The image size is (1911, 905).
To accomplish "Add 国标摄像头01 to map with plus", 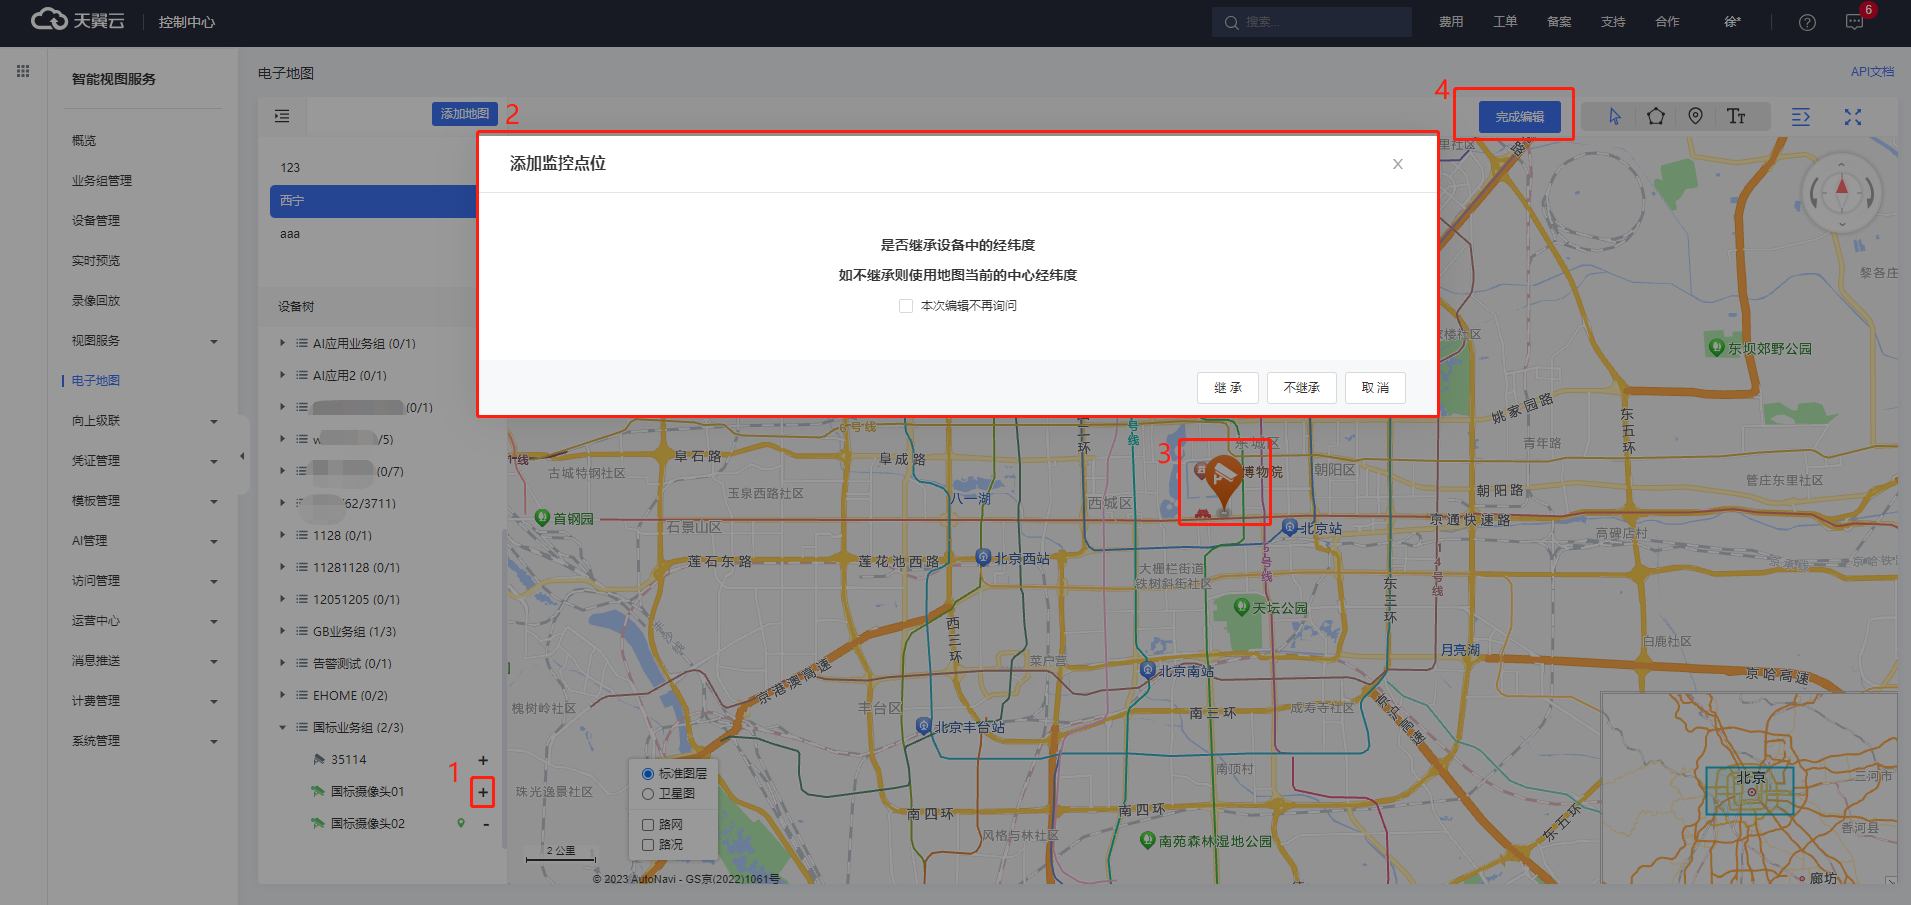I will click(x=483, y=792).
